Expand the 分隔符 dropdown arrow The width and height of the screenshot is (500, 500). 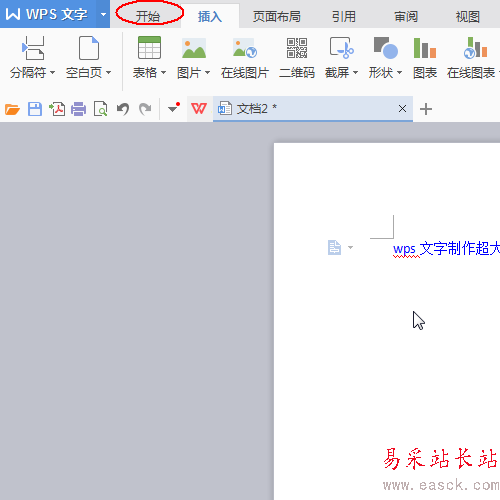(x=52, y=72)
